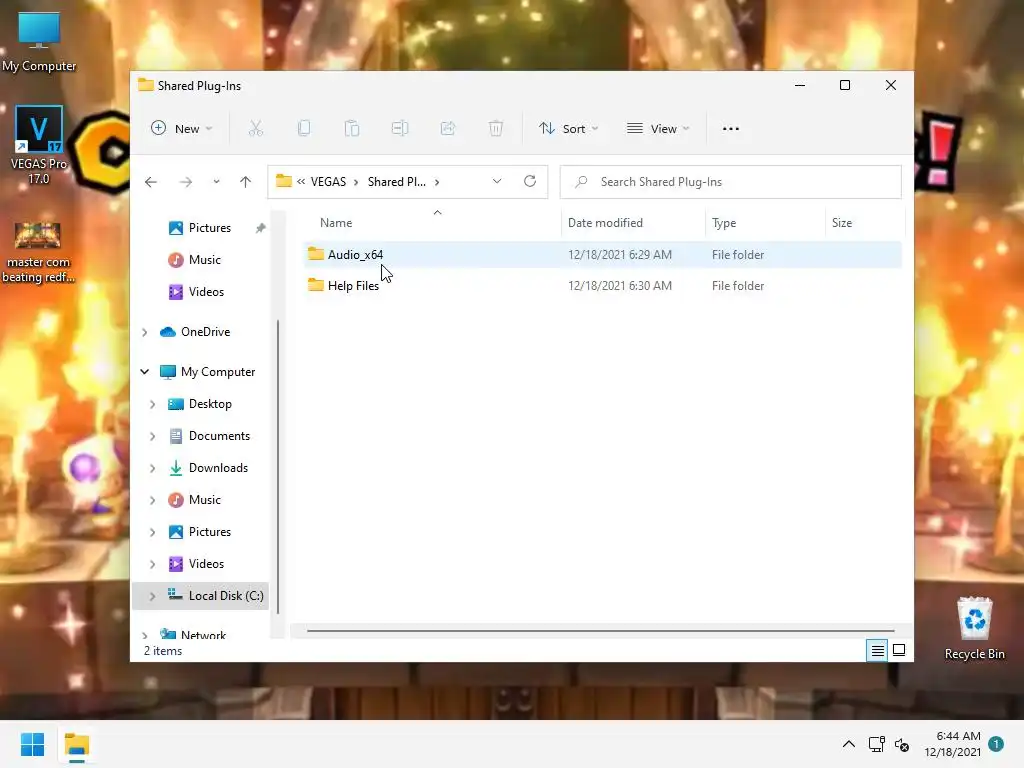The image size is (1024, 768).
Task: Open address bar history dropdown
Action: (x=497, y=182)
